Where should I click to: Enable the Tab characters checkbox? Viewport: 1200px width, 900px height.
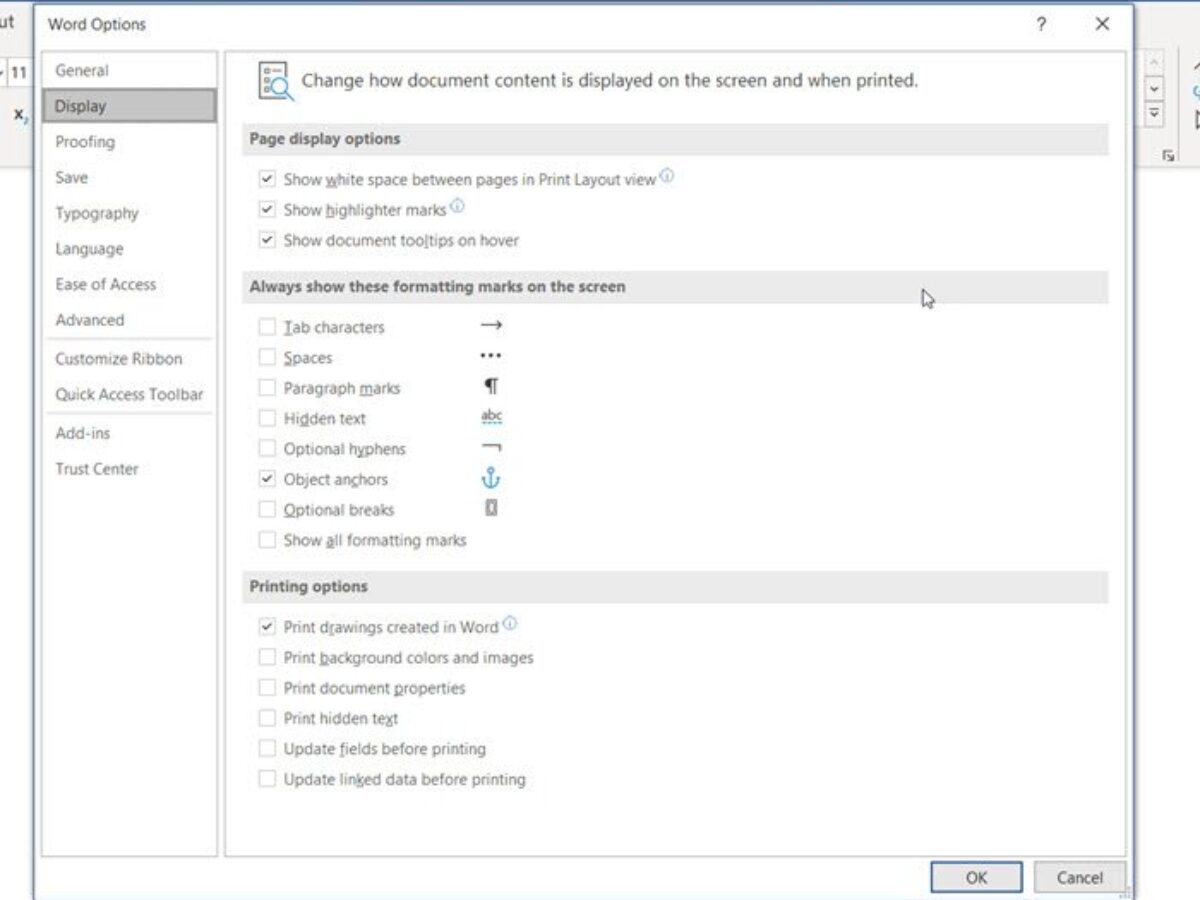tap(267, 327)
